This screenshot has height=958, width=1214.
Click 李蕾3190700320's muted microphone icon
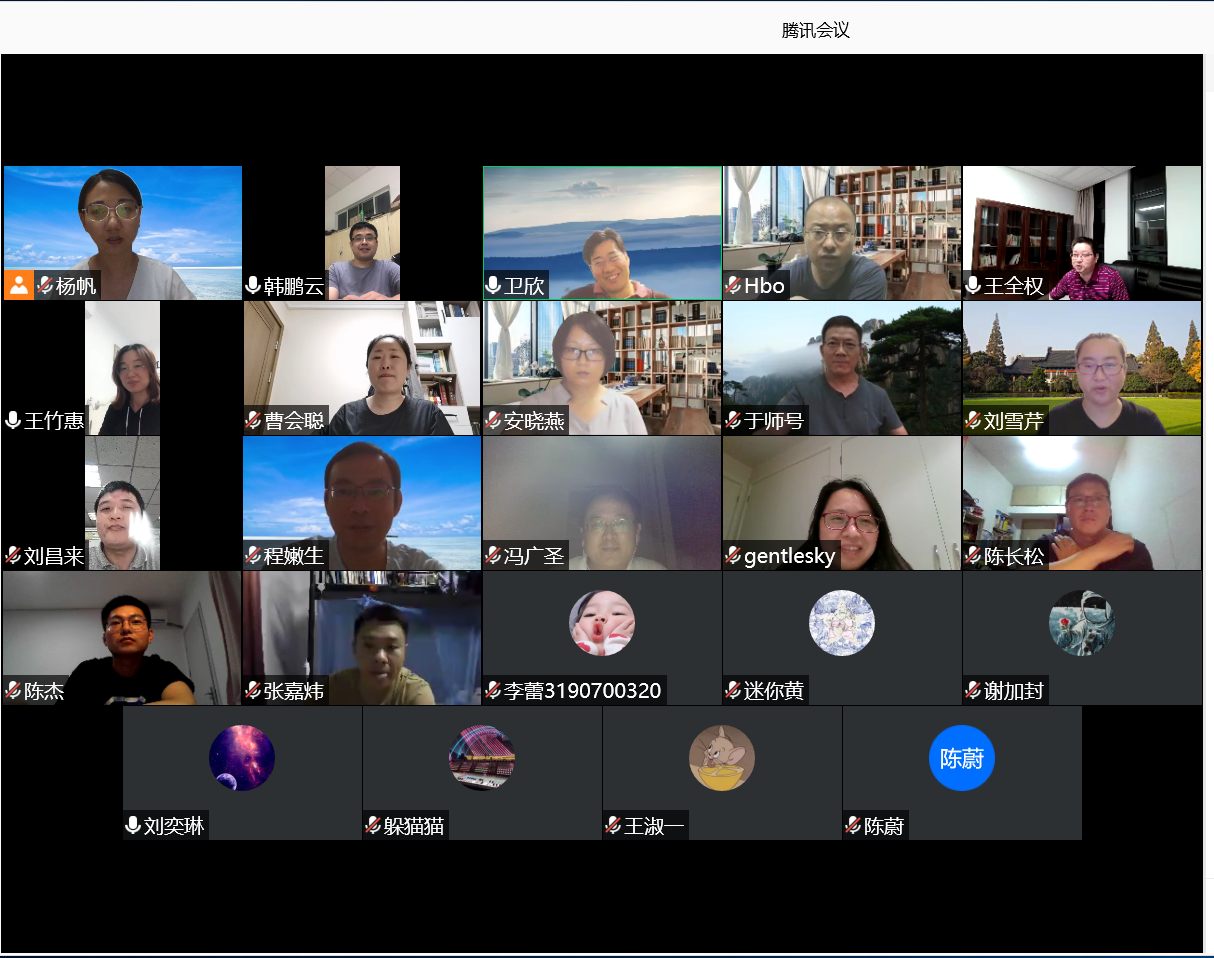point(493,691)
